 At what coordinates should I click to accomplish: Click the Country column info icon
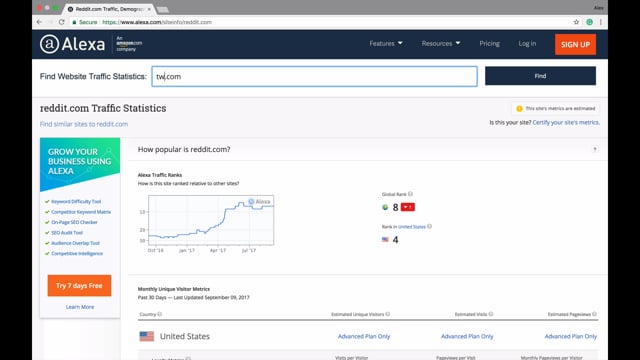pos(160,314)
